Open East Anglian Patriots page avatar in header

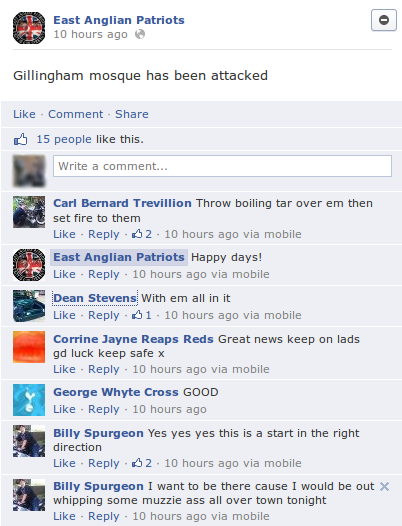pos(29,28)
